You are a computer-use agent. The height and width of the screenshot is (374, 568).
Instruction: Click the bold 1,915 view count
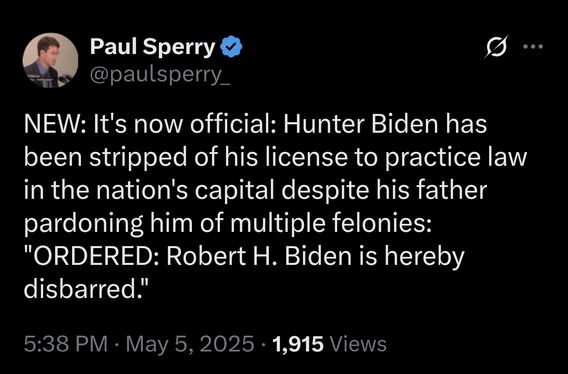(x=298, y=344)
